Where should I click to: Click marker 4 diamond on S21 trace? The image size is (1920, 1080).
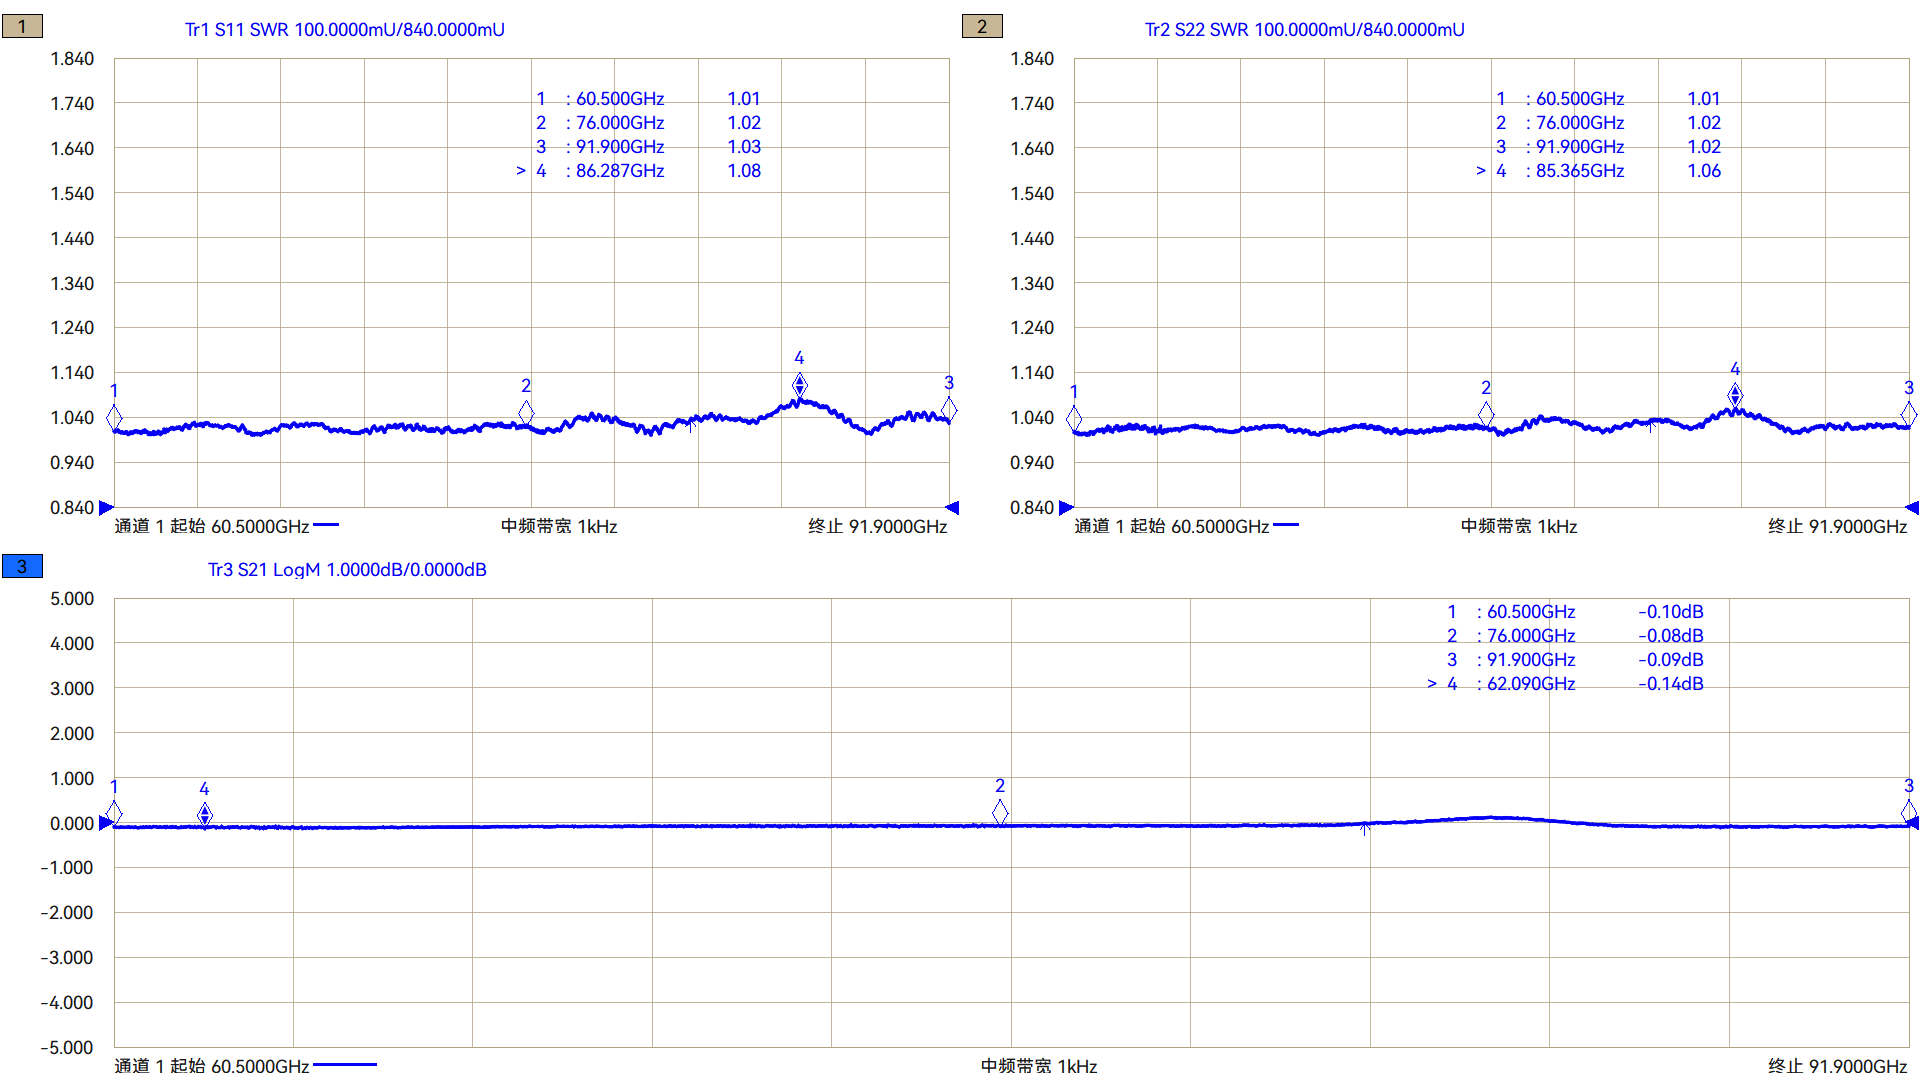(x=204, y=815)
